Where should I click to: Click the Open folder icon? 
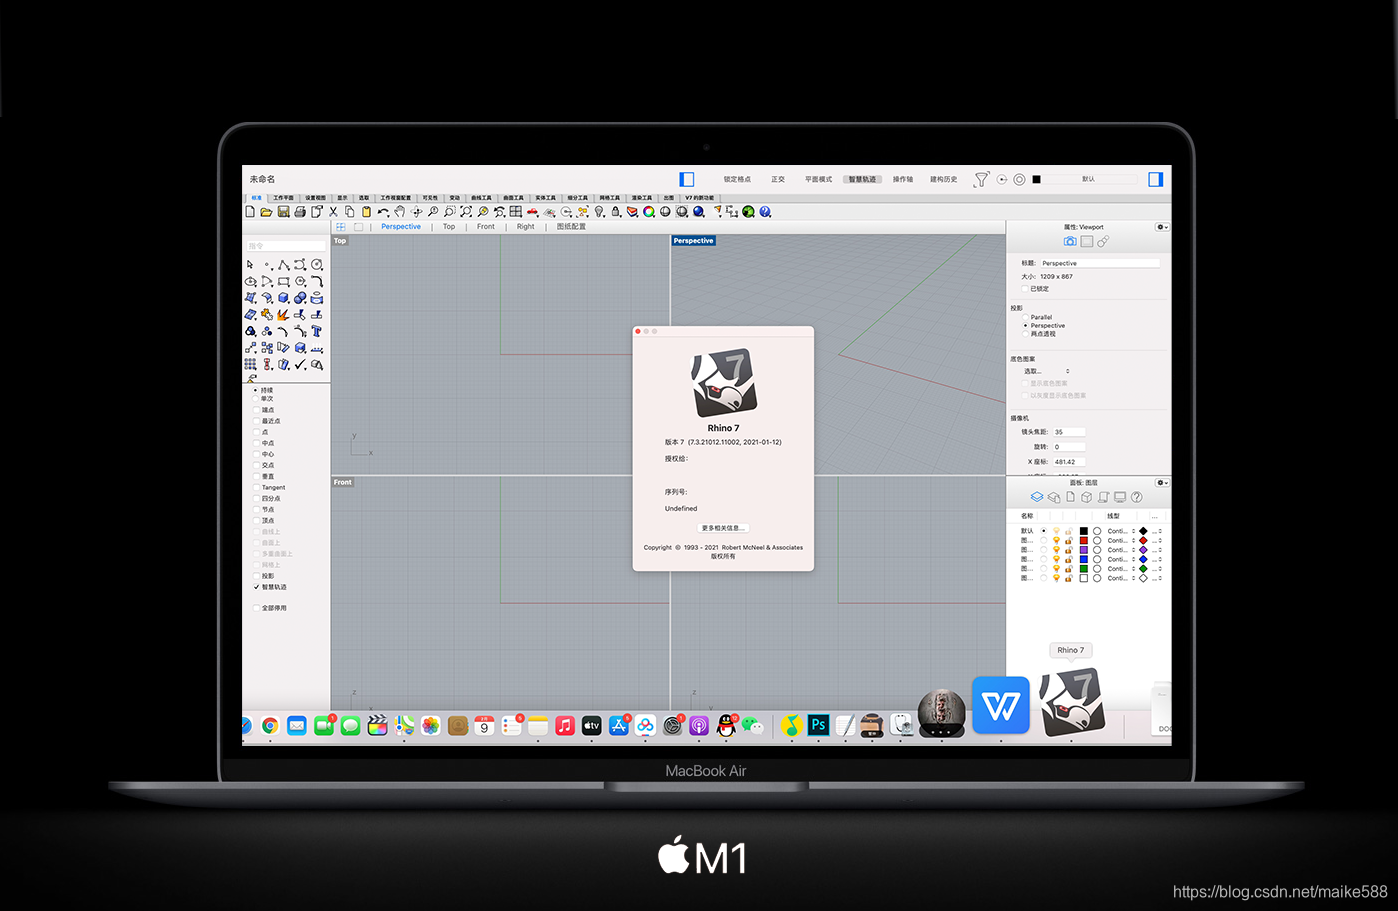(266, 212)
